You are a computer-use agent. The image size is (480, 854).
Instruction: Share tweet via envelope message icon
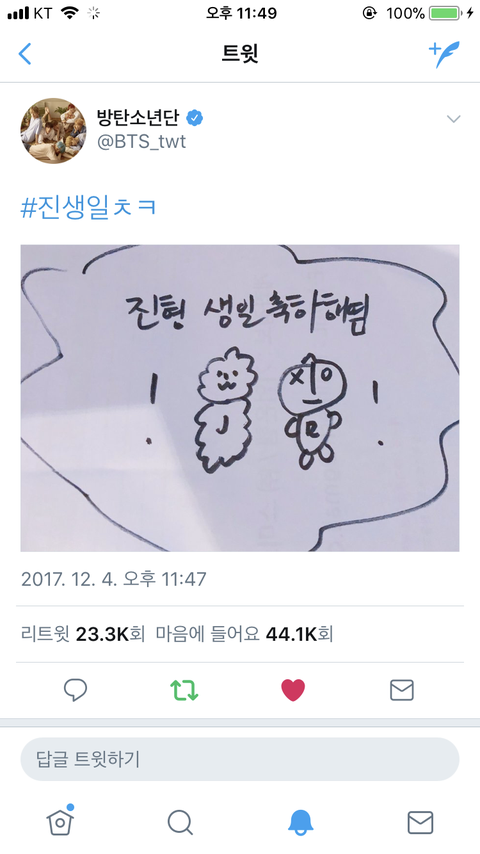pos(402,690)
